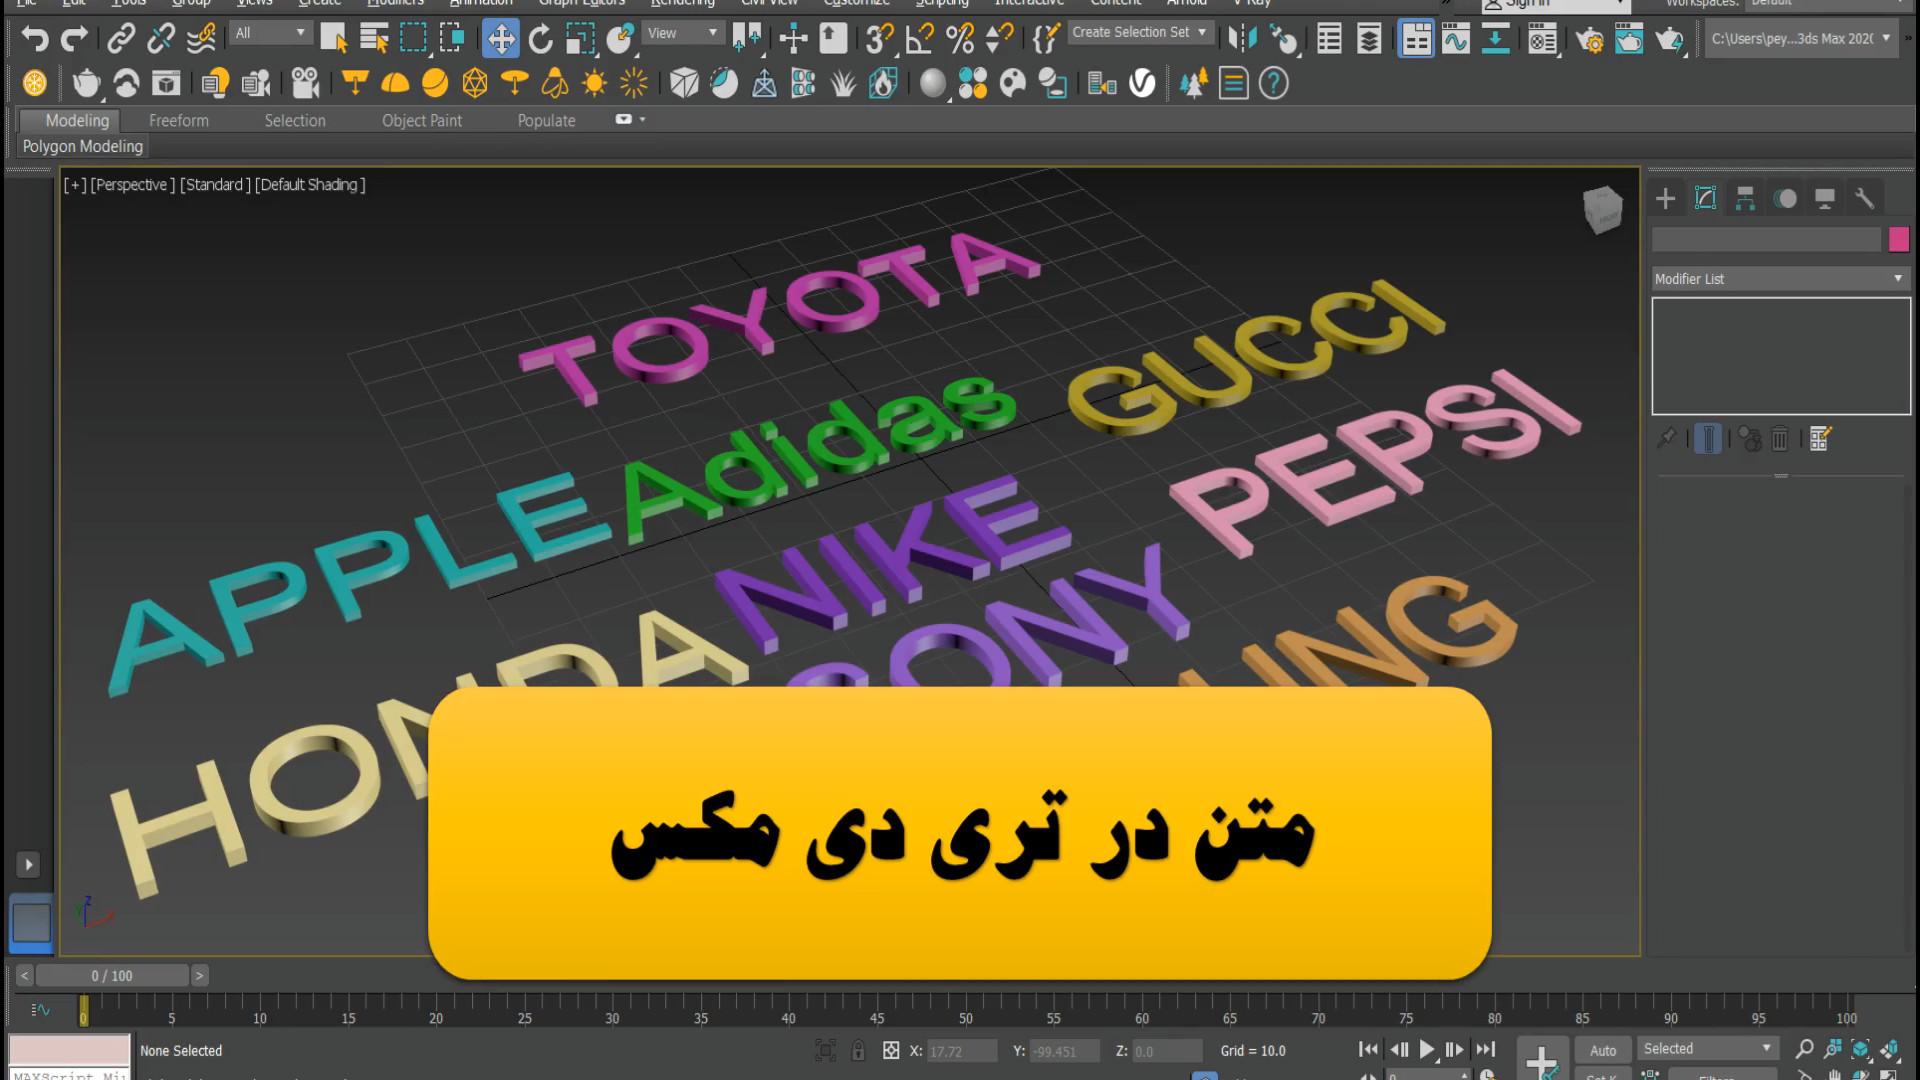This screenshot has height=1080, width=1920.
Task: Click the Mirror tool icon
Action: 1242,39
